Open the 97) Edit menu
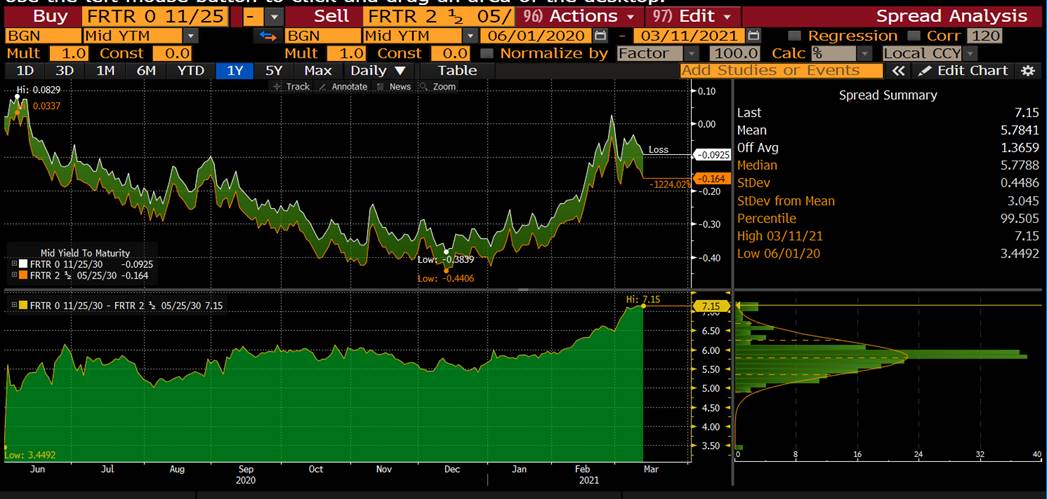Viewport: 1047px width, 499px height. coord(692,16)
